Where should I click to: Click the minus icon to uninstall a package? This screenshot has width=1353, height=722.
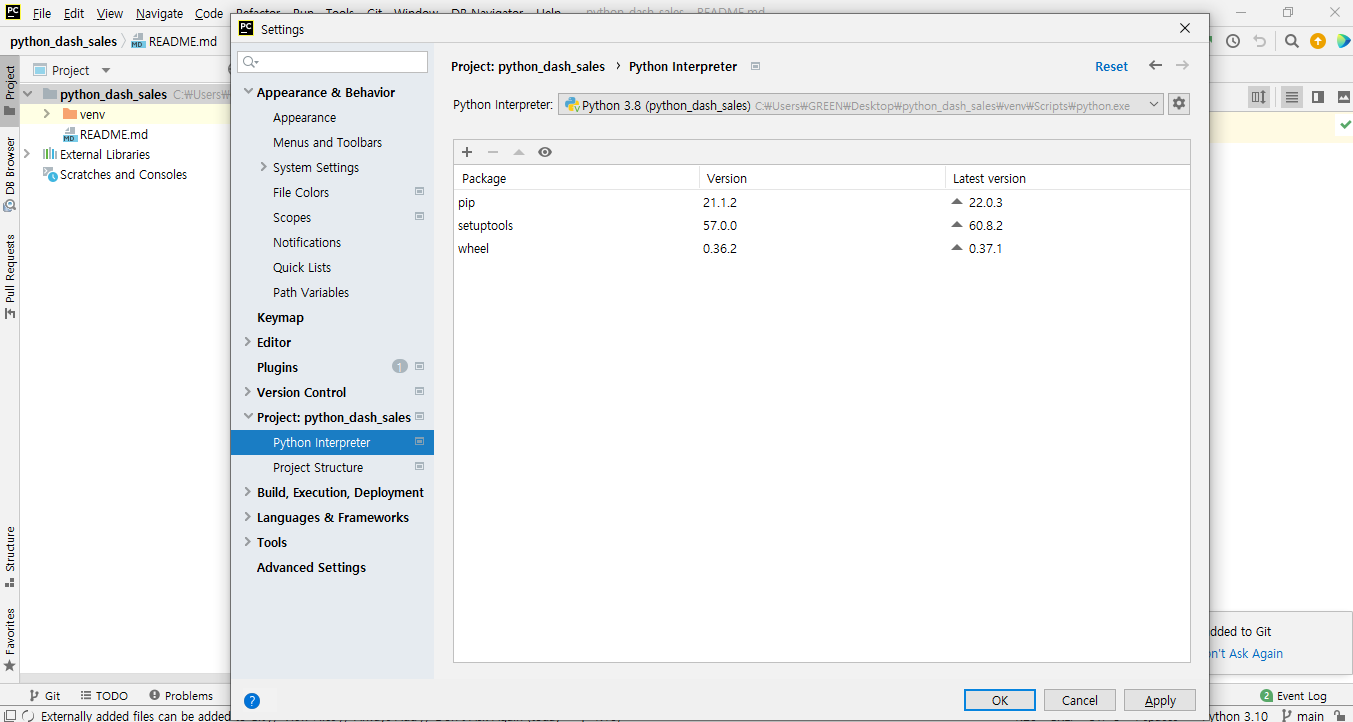pos(492,152)
